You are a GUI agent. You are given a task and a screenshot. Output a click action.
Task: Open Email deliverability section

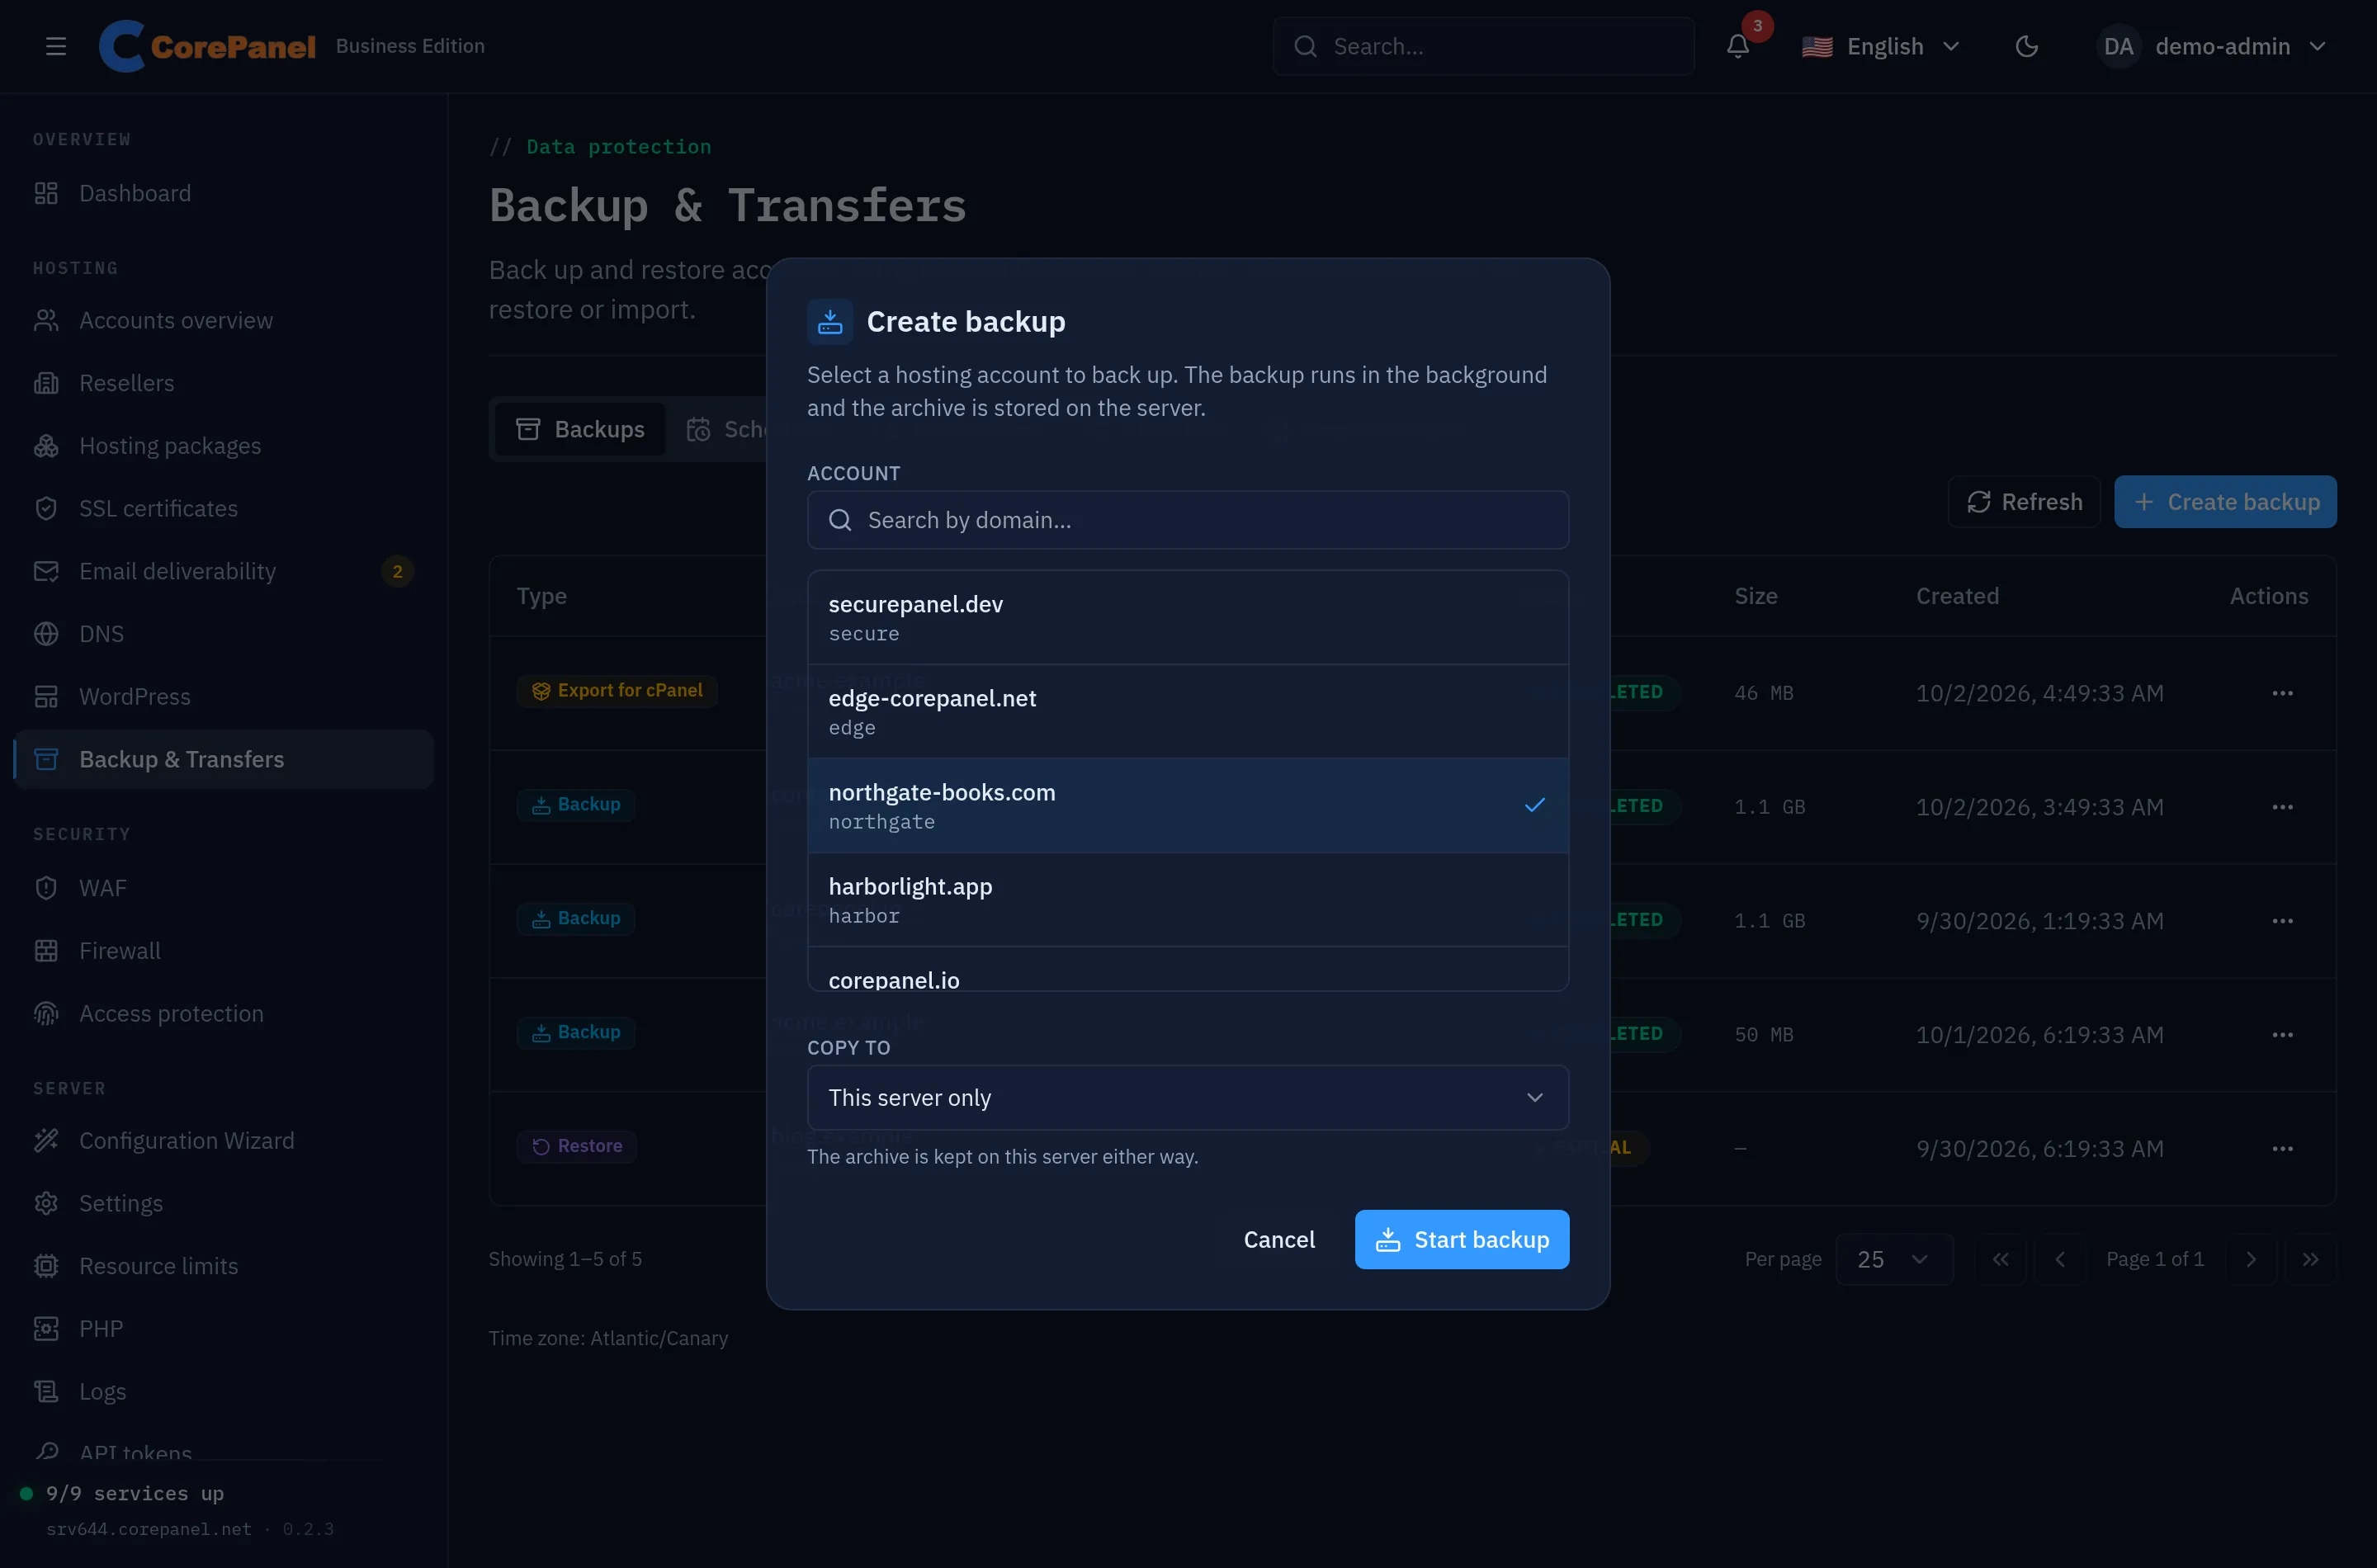click(x=224, y=571)
